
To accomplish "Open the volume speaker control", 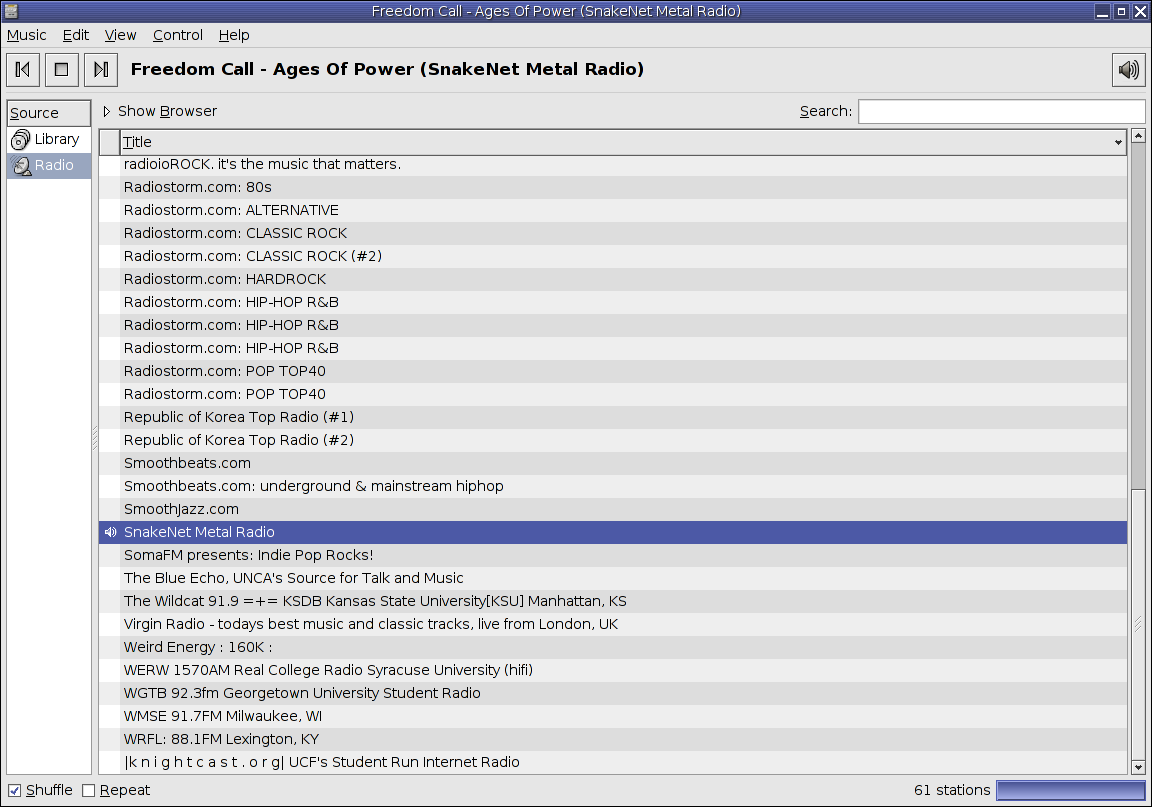I will (1128, 70).
